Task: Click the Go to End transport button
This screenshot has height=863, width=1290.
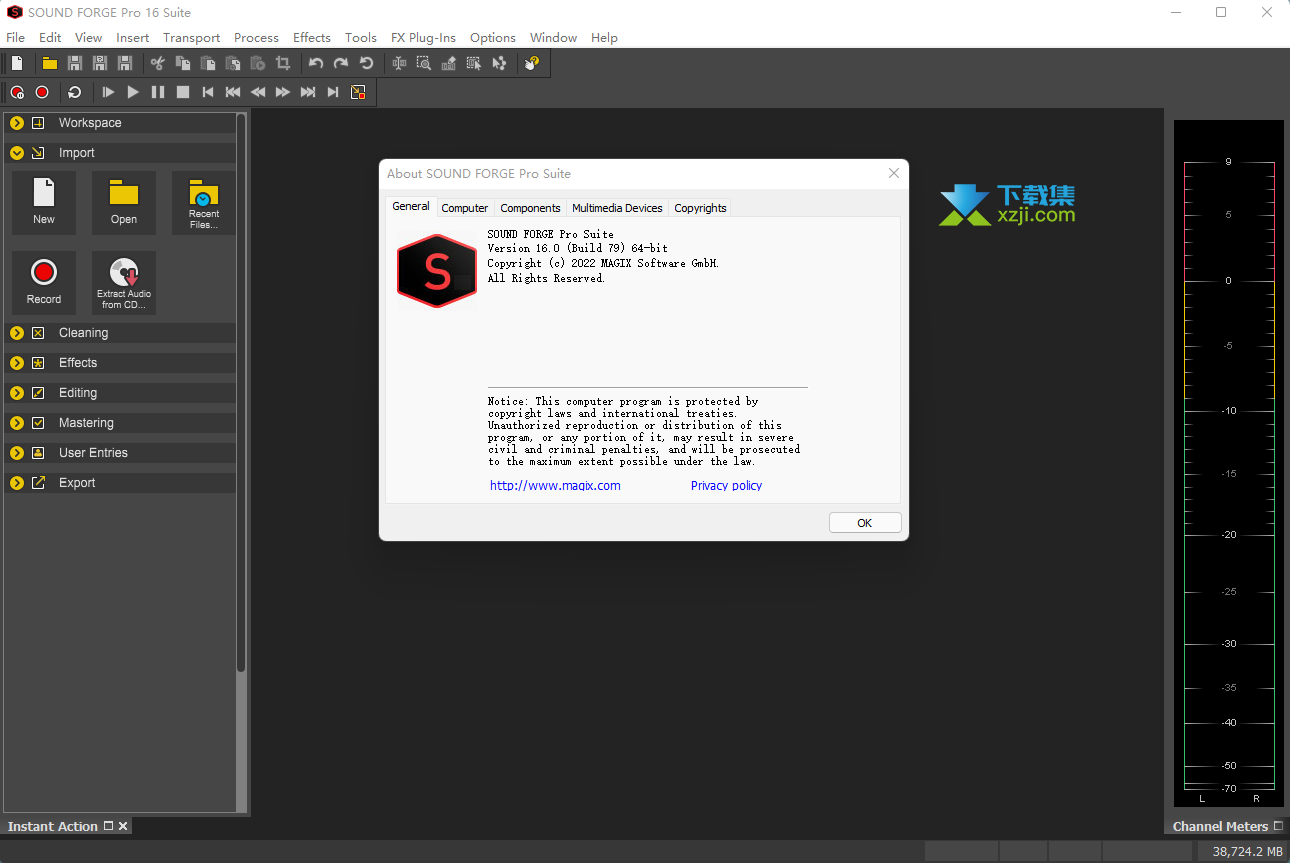Action: point(333,92)
